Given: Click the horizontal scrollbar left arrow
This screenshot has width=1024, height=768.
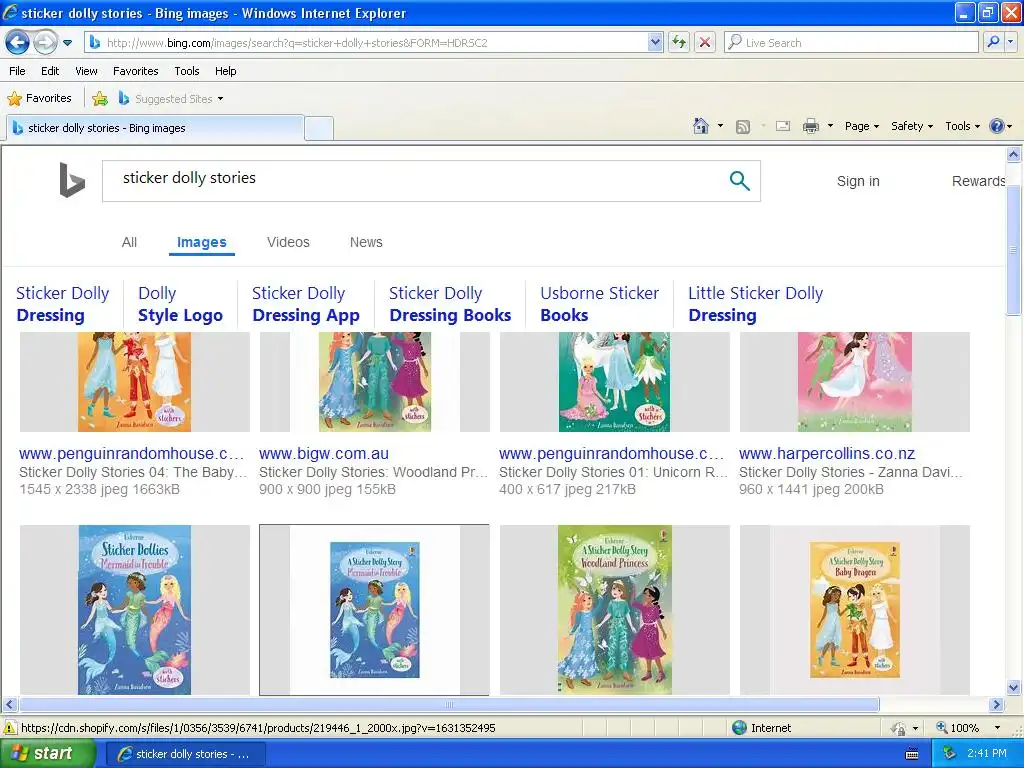Looking at the screenshot, I should 9,705.
